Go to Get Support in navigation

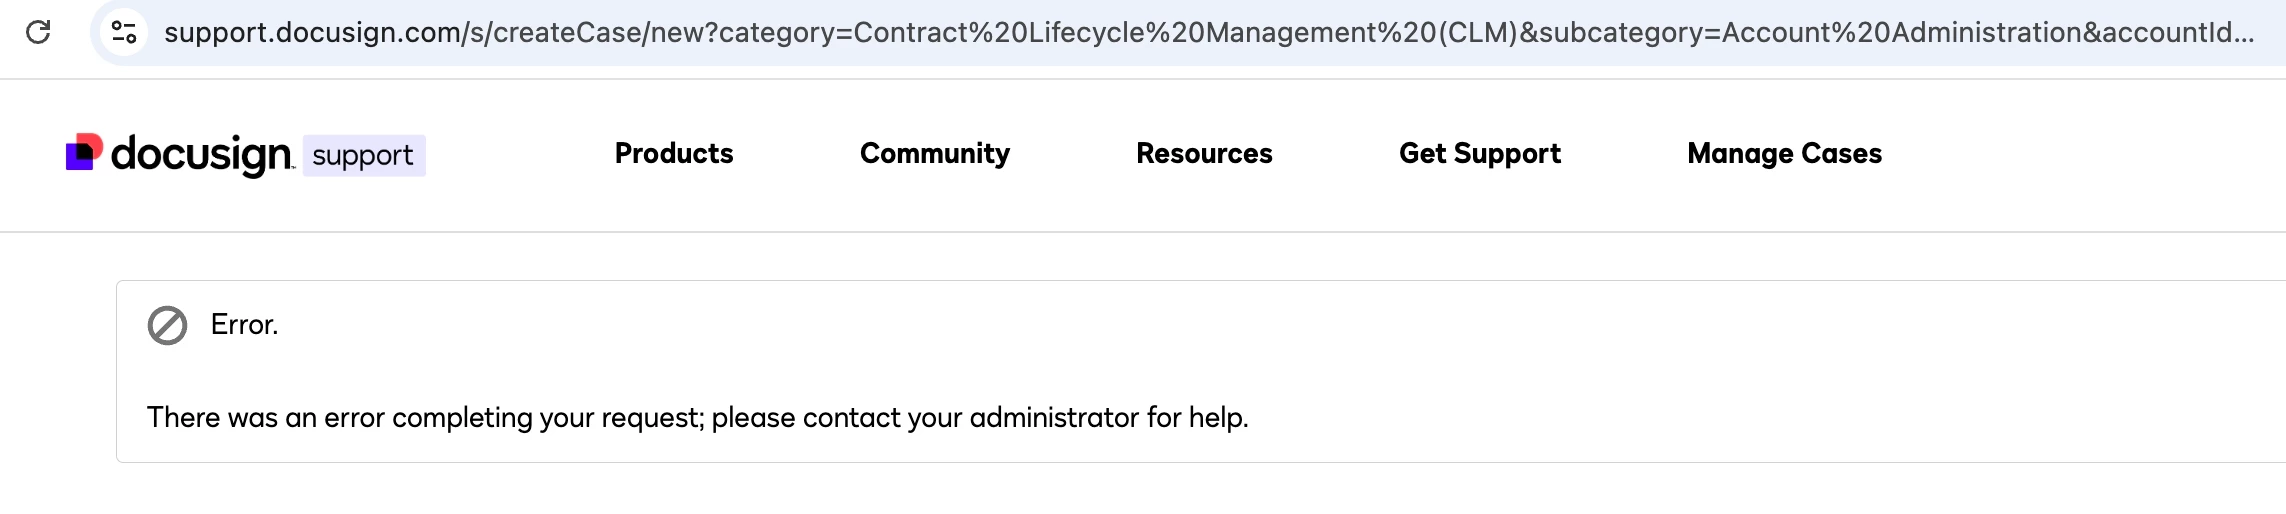click(x=1479, y=153)
